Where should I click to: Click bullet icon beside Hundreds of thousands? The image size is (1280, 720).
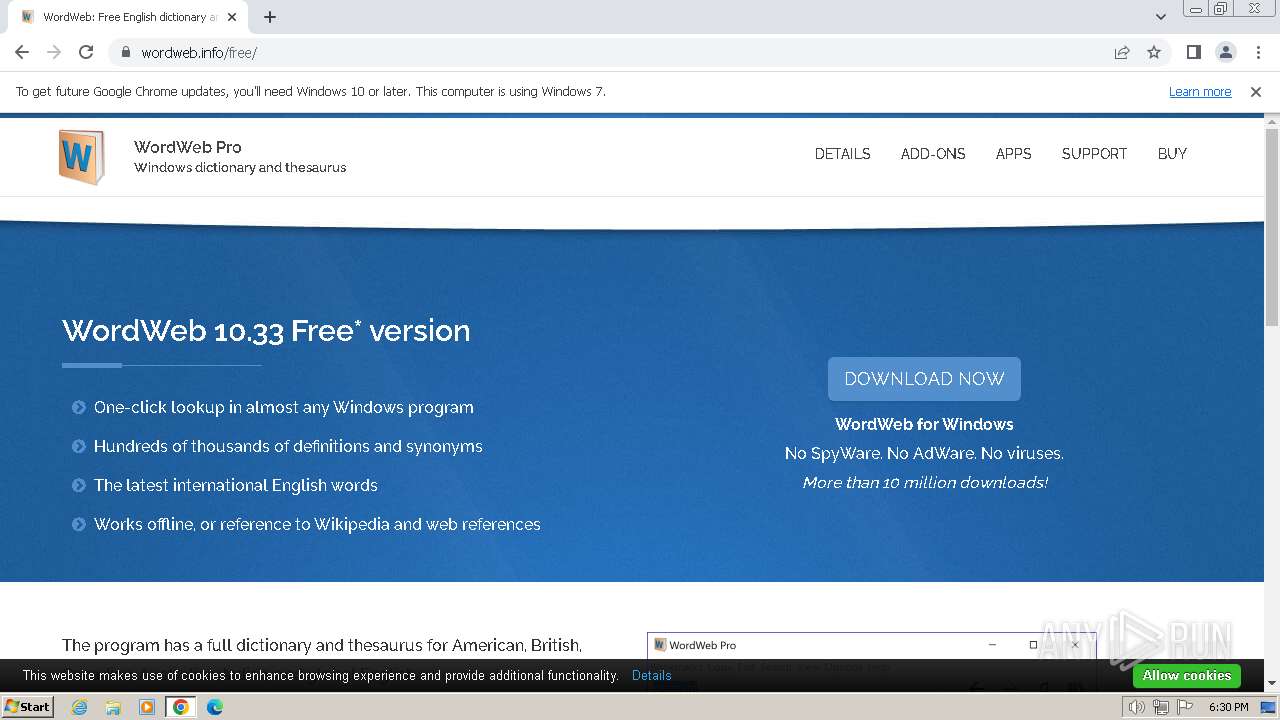(79, 446)
